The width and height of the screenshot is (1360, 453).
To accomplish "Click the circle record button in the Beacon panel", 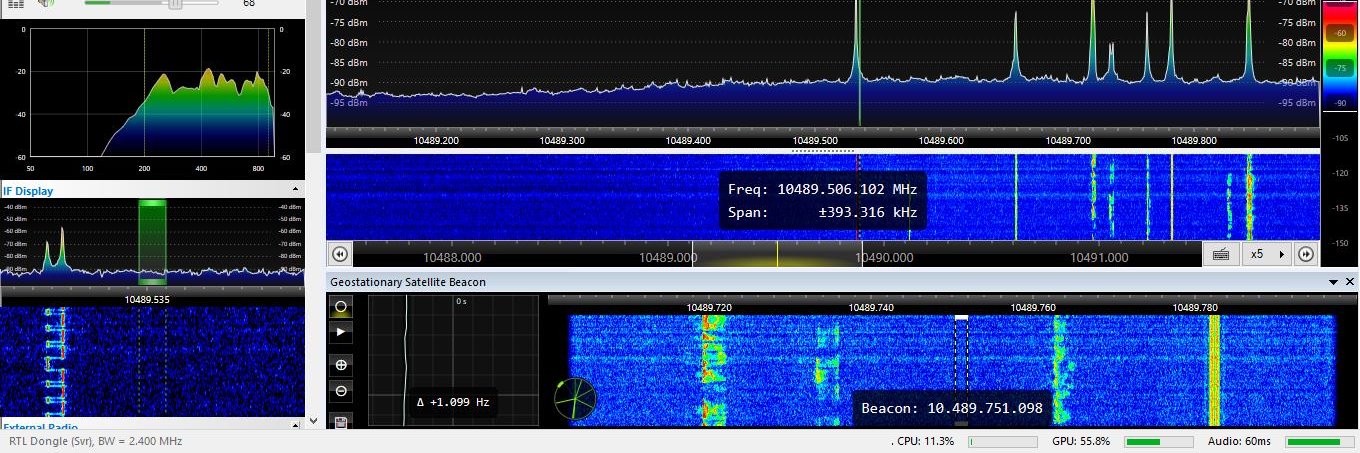I will (x=341, y=306).
